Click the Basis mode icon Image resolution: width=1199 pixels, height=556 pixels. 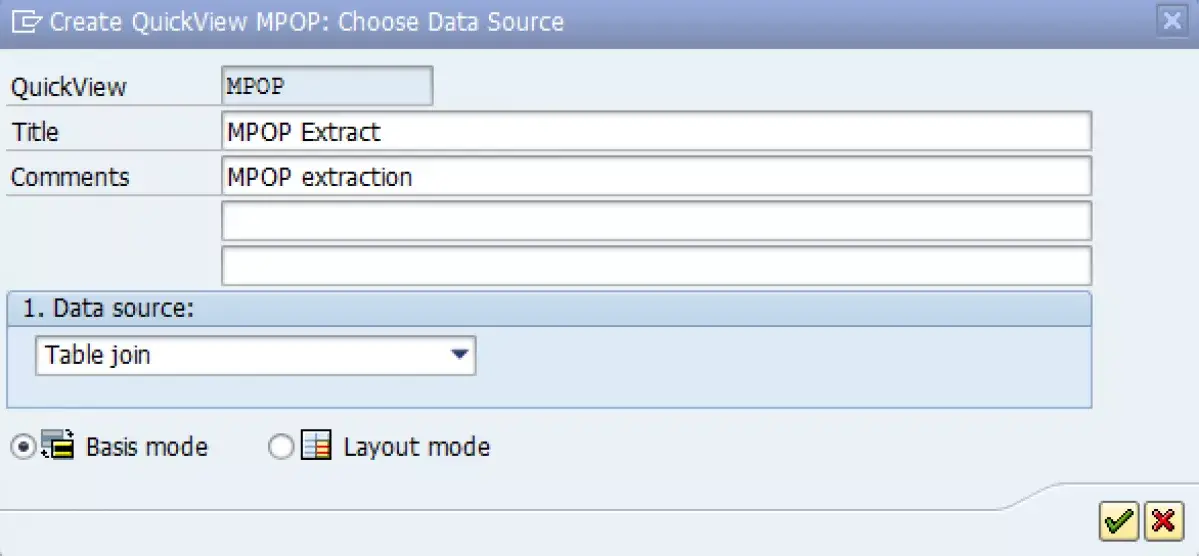click(x=58, y=445)
